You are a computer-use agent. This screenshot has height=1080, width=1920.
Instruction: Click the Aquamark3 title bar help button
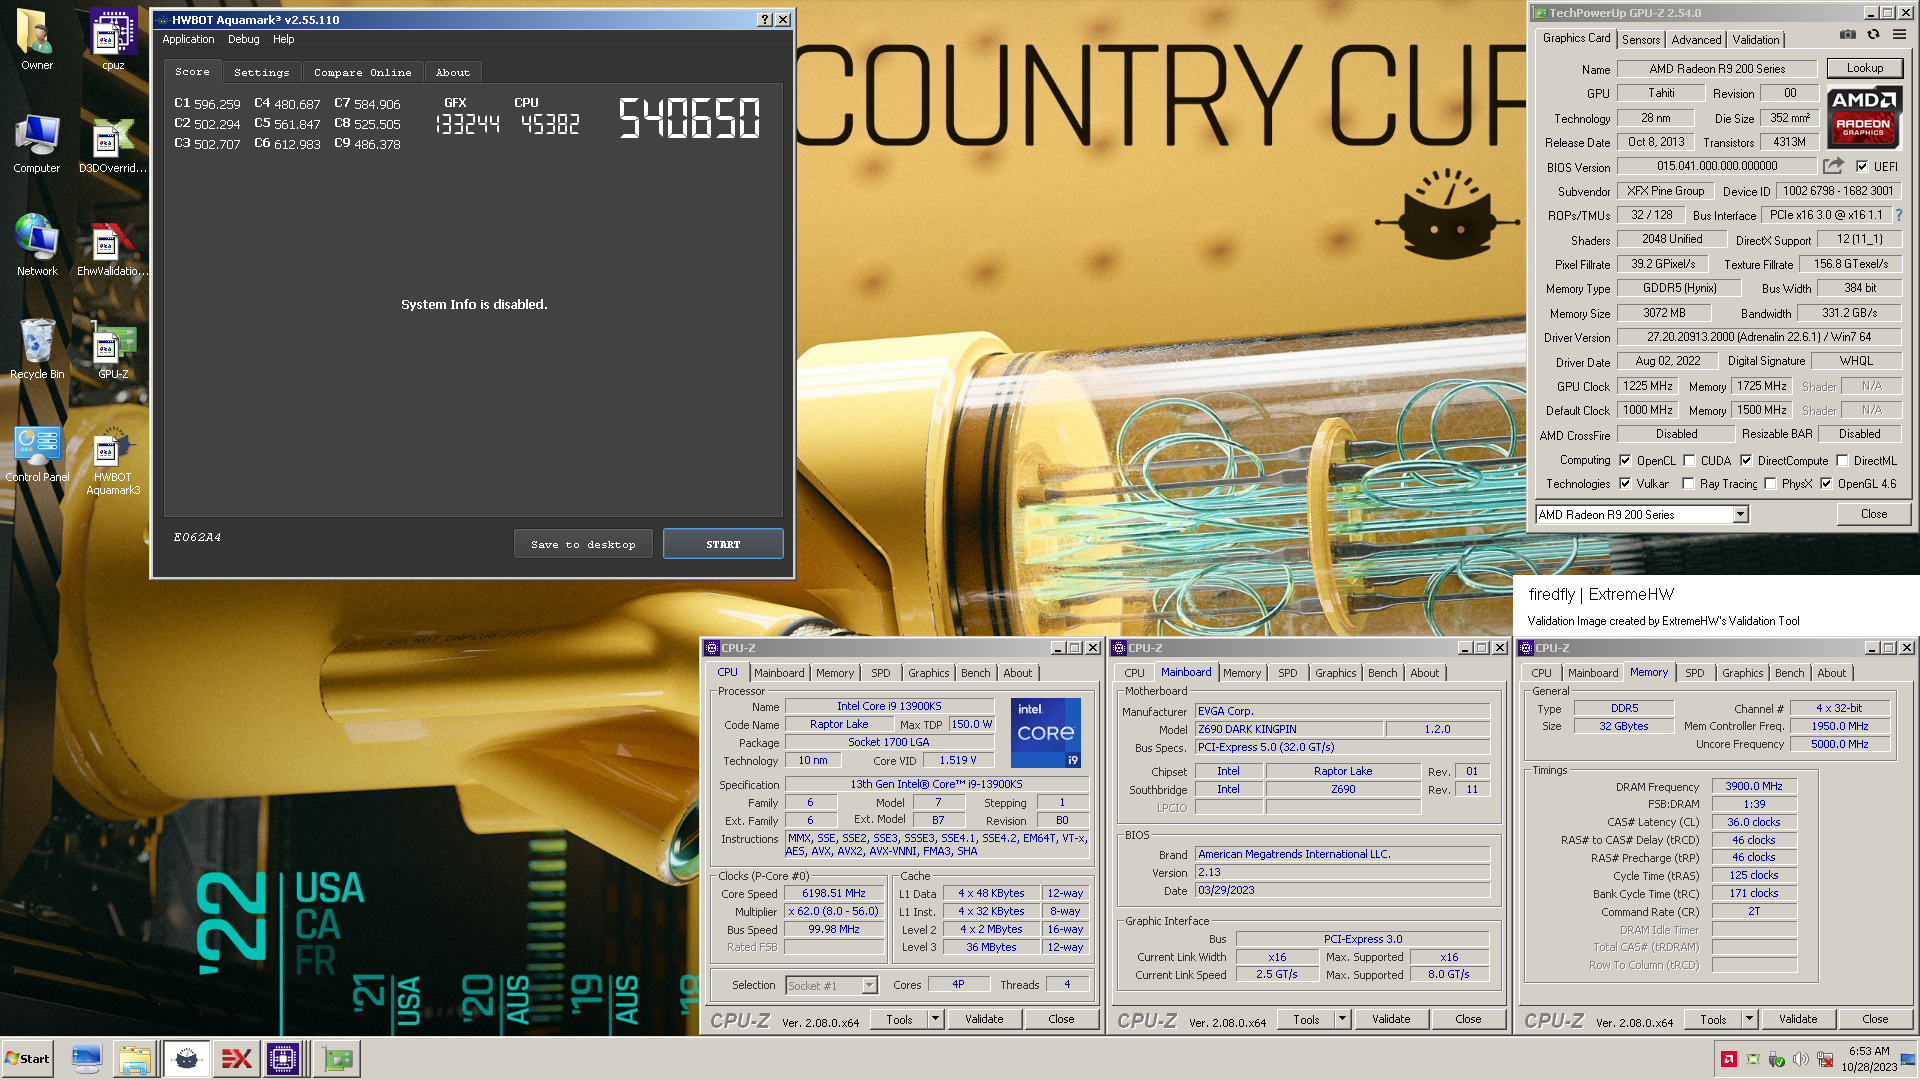[765, 20]
